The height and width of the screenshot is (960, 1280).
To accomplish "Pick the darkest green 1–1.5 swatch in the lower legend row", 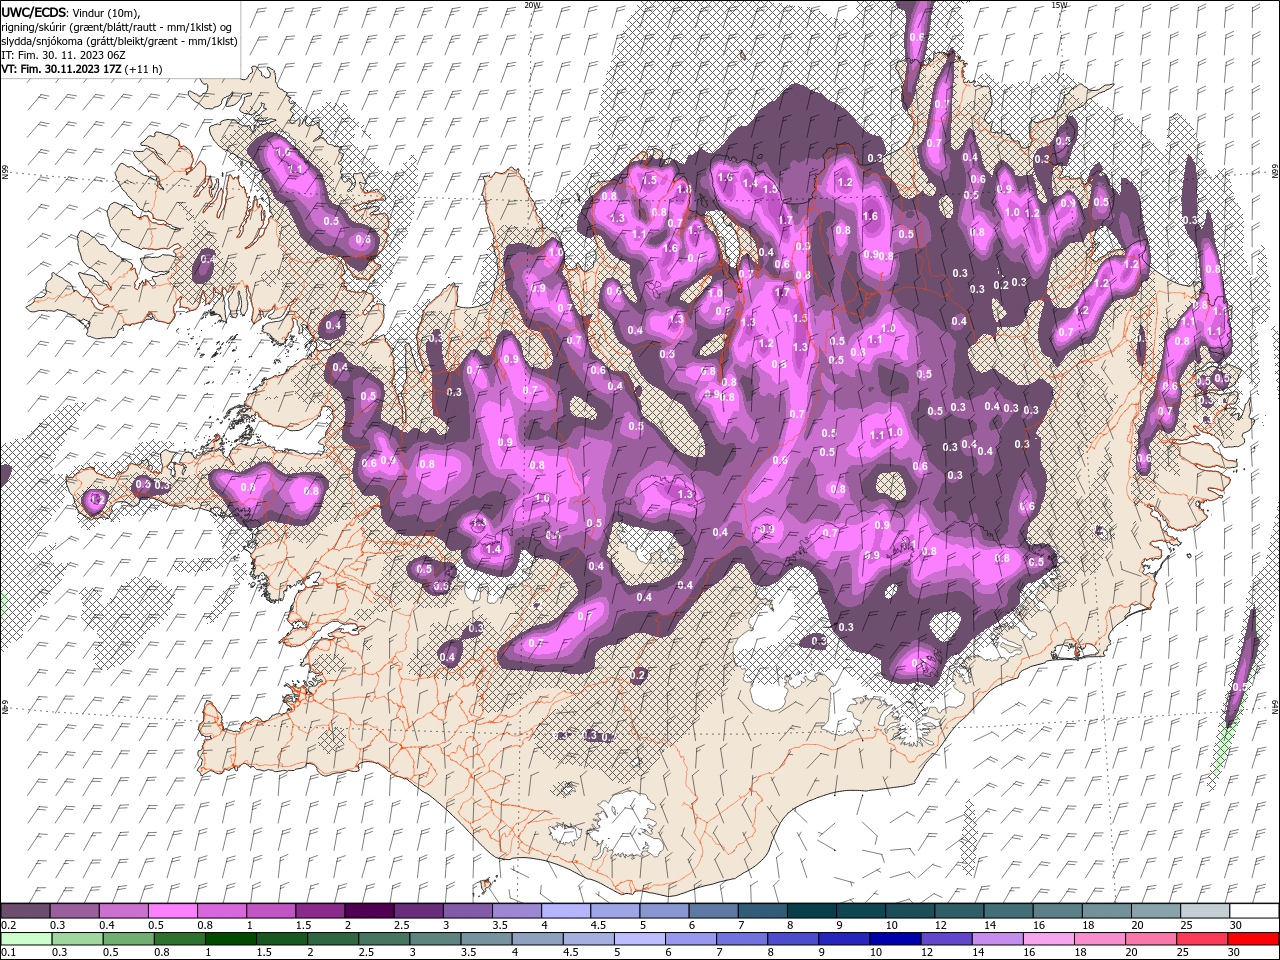I will point(231,939).
